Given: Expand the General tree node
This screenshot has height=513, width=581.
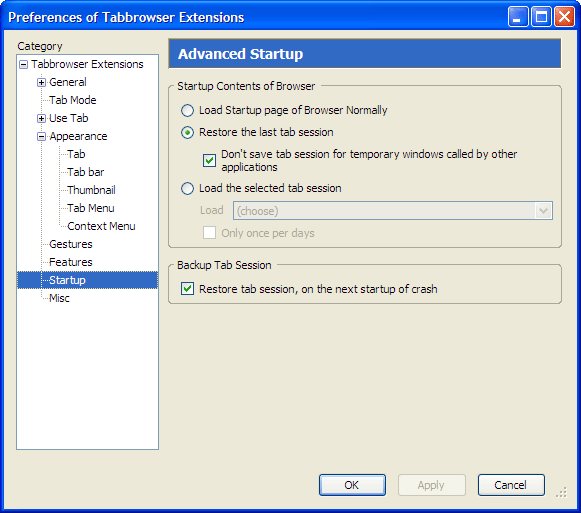Looking at the screenshot, I should [42, 82].
